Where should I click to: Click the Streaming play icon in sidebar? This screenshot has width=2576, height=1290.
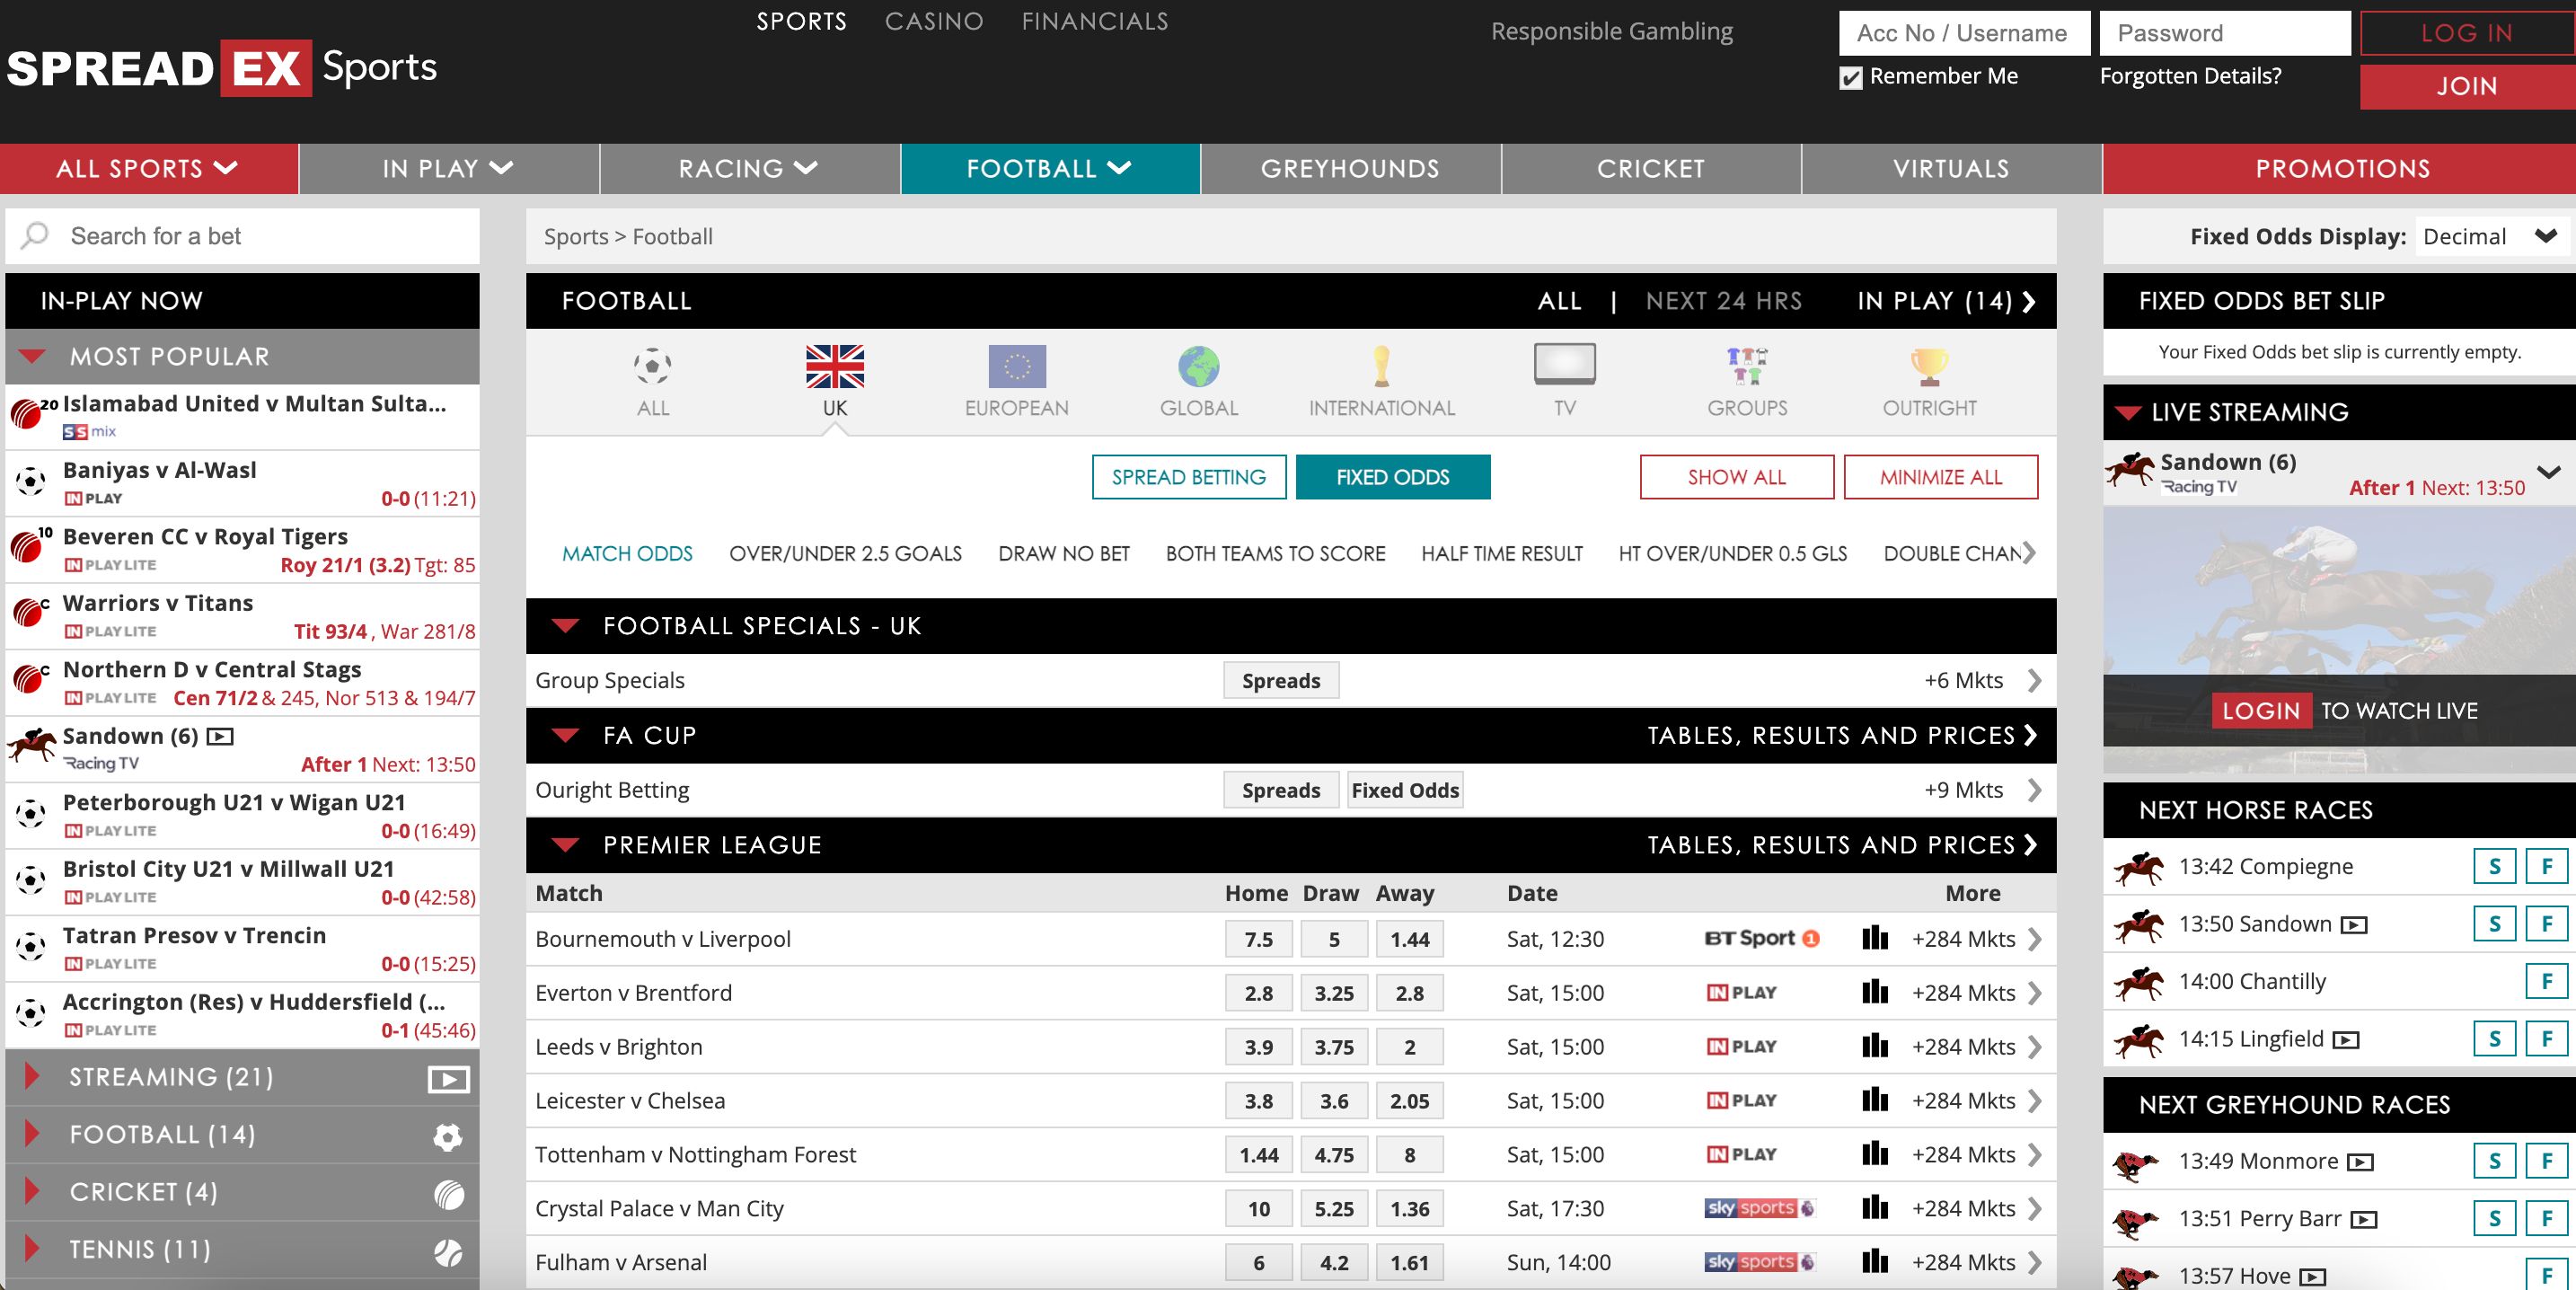pyautogui.click(x=448, y=1078)
